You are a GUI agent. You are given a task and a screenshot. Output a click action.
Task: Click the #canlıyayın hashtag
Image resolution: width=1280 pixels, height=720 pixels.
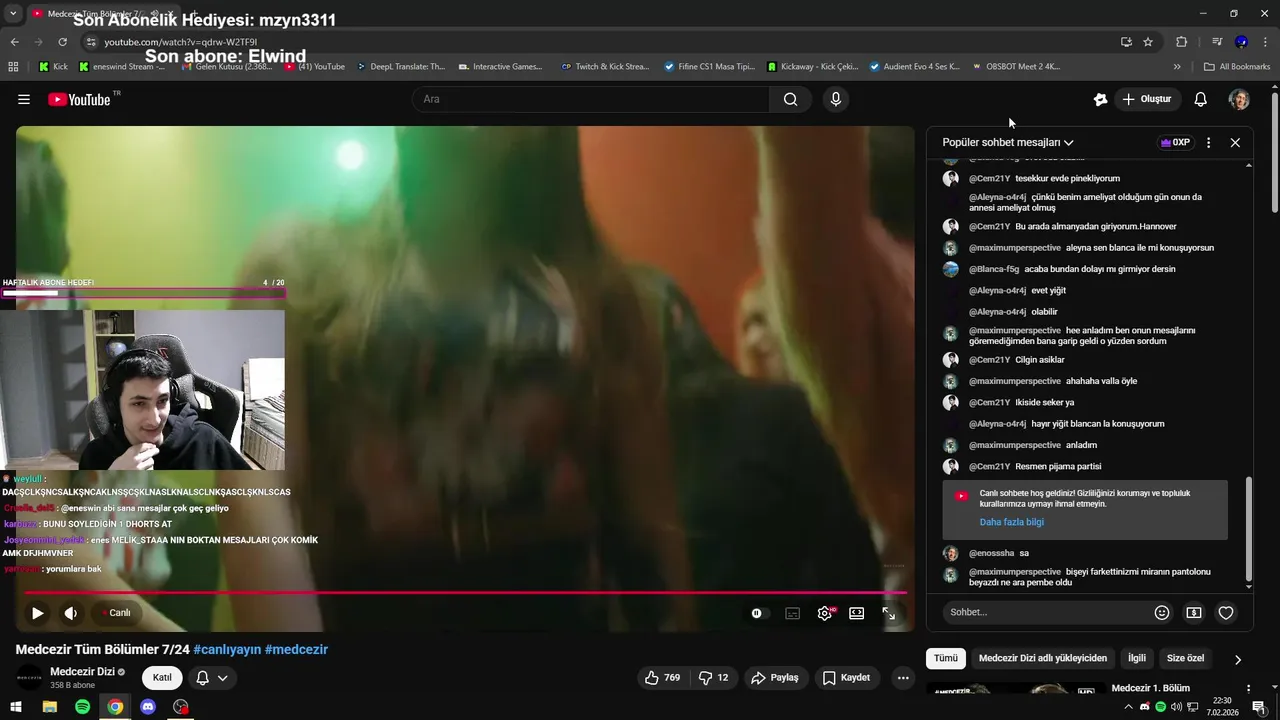click(227, 649)
